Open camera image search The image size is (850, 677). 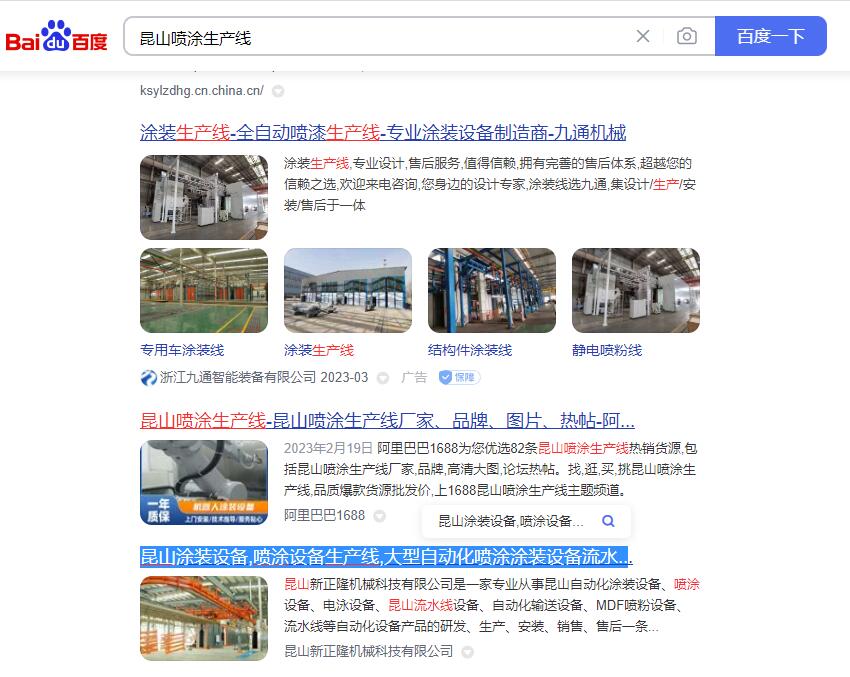[687, 37]
